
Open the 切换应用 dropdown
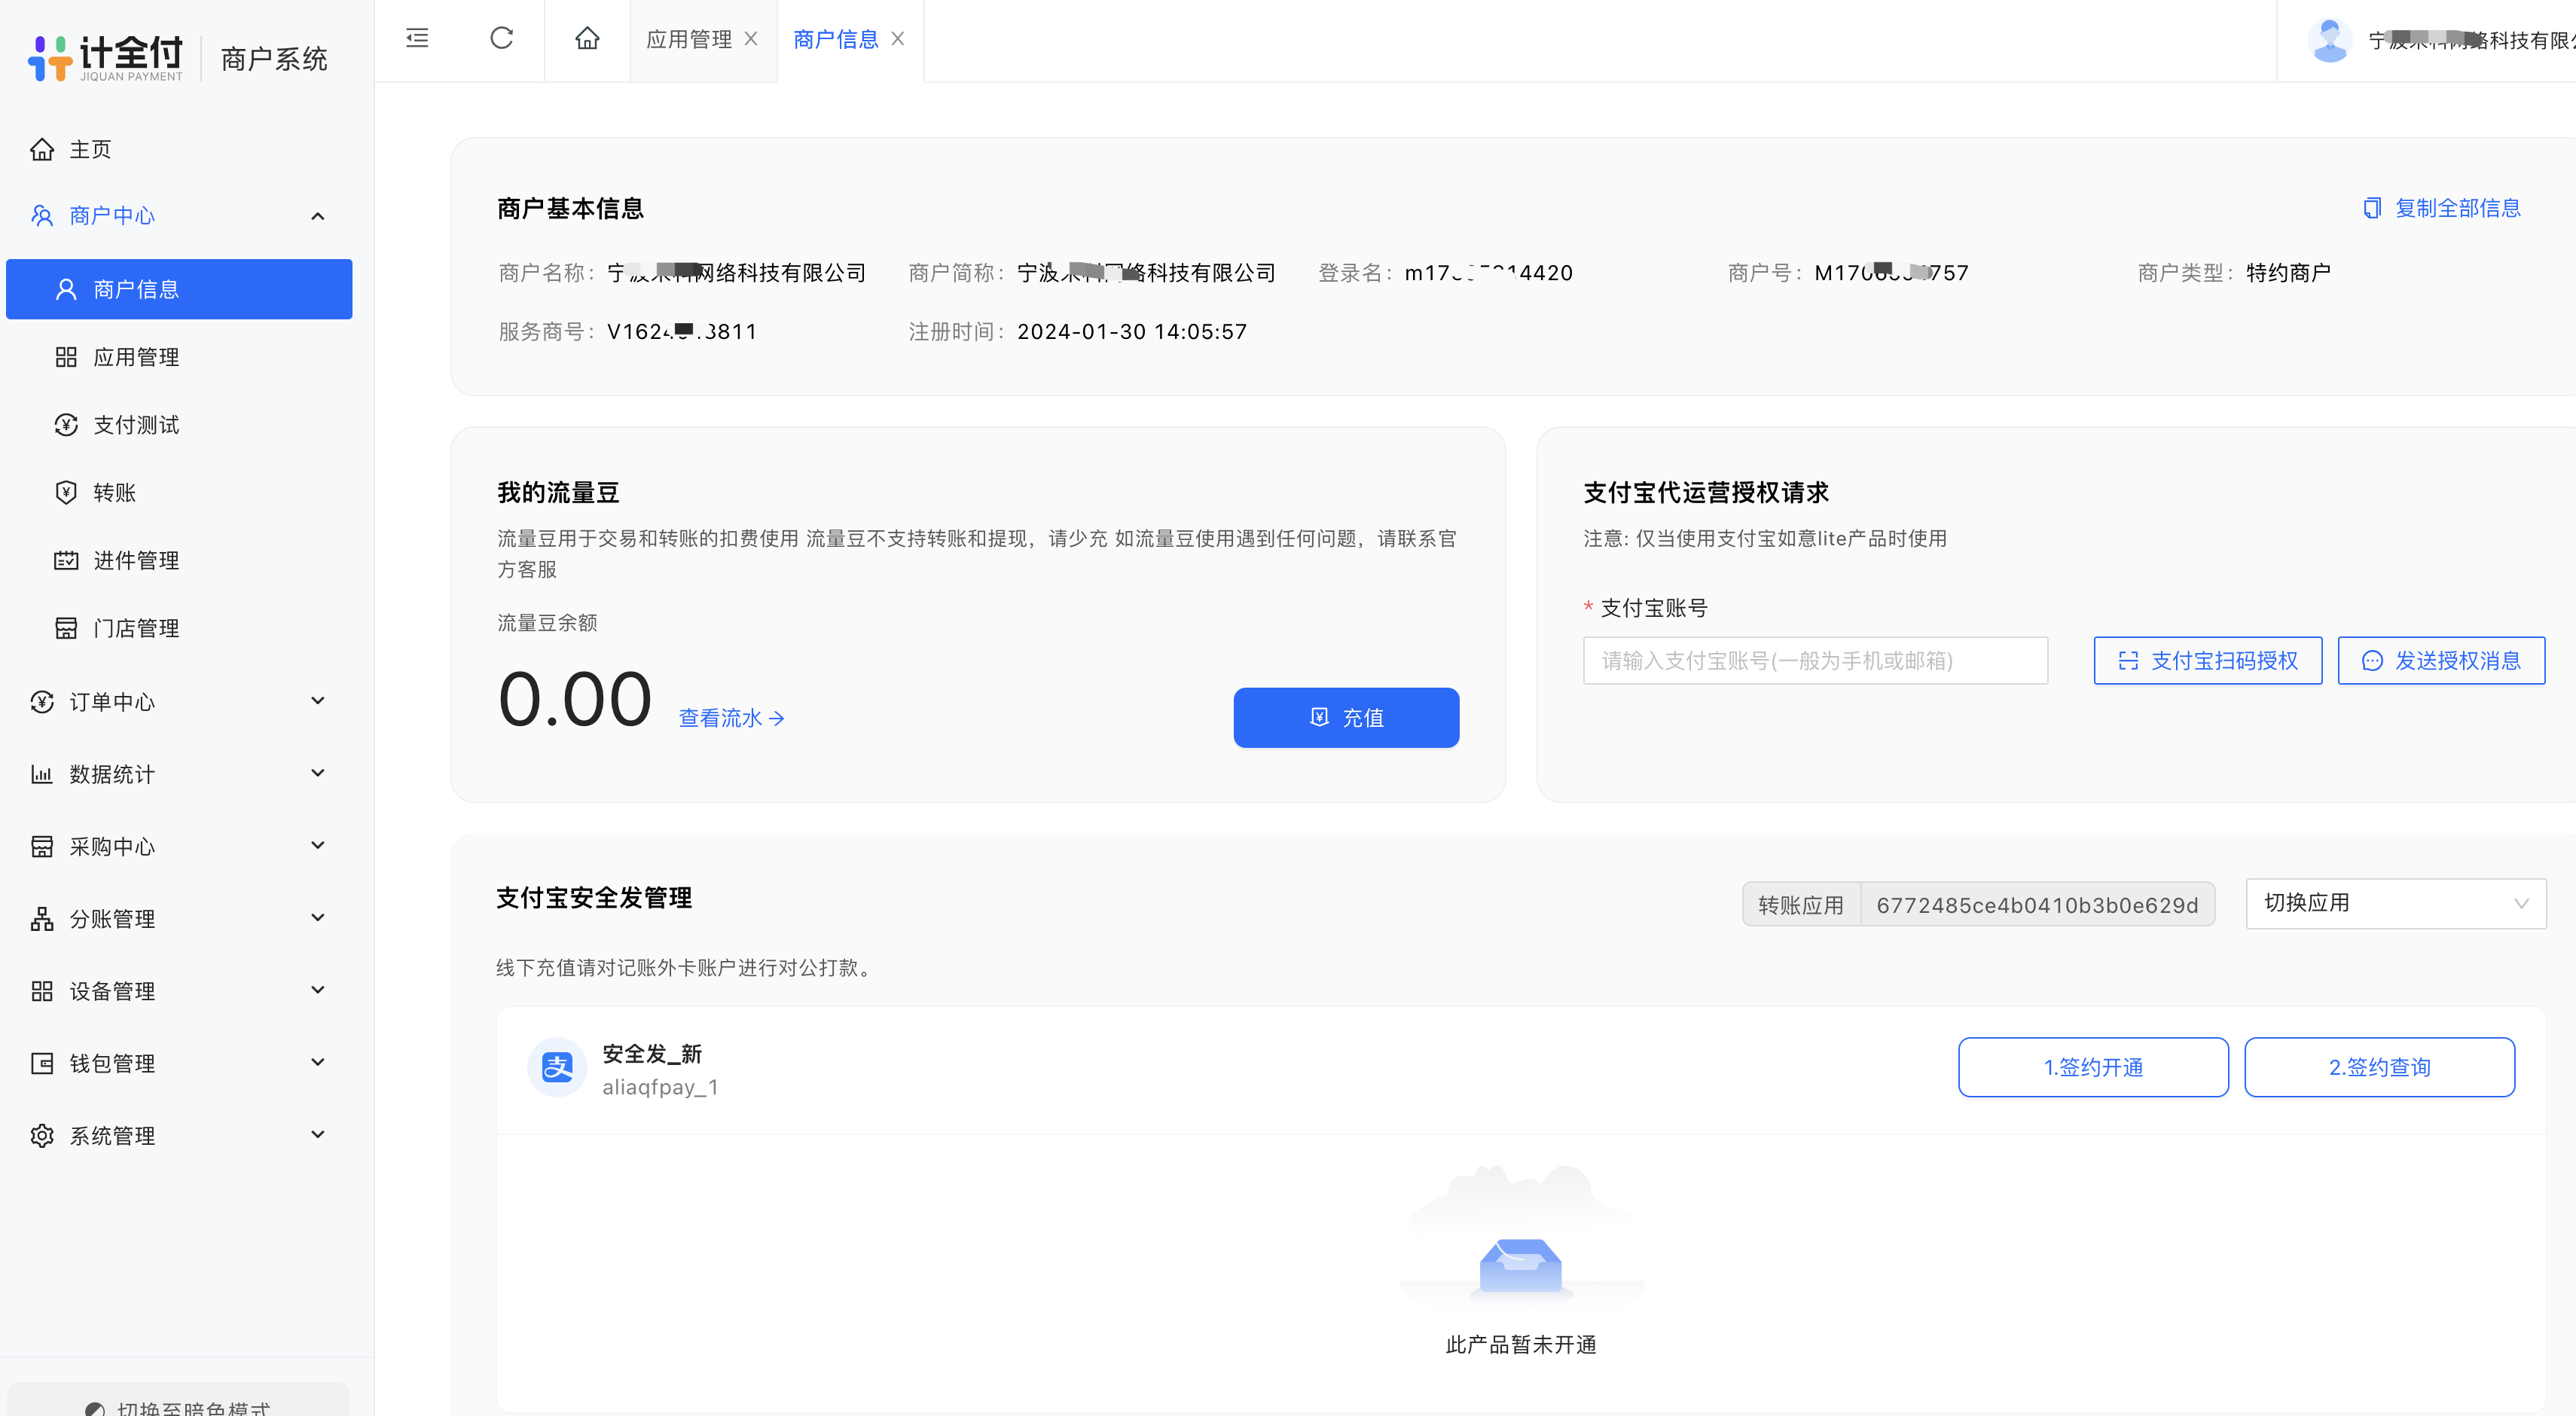[x=2396, y=903]
